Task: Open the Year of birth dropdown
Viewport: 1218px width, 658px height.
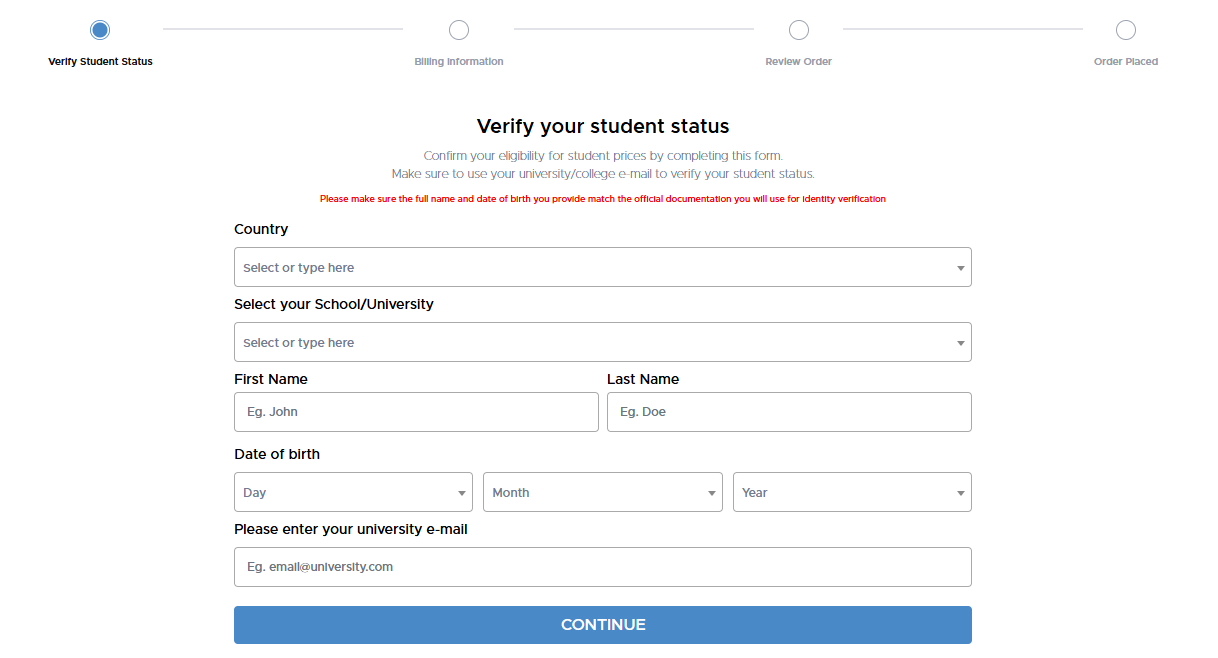Action: click(852, 493)
